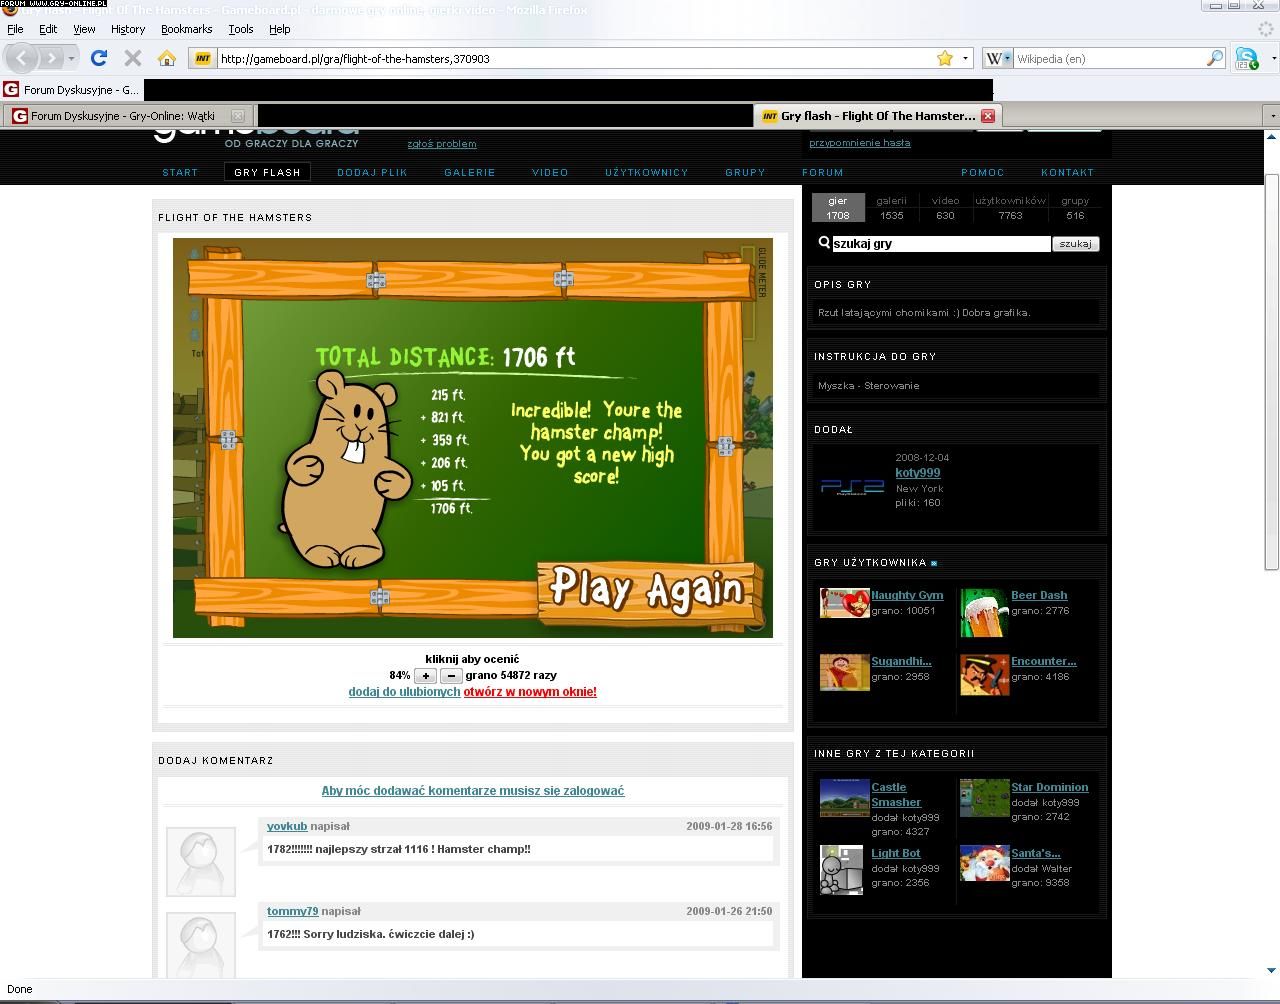The width and height of the screenshot is (1280, 1004).
Task: Click the search magnifier in Wikipedia box
Action: click(1214, 58)
